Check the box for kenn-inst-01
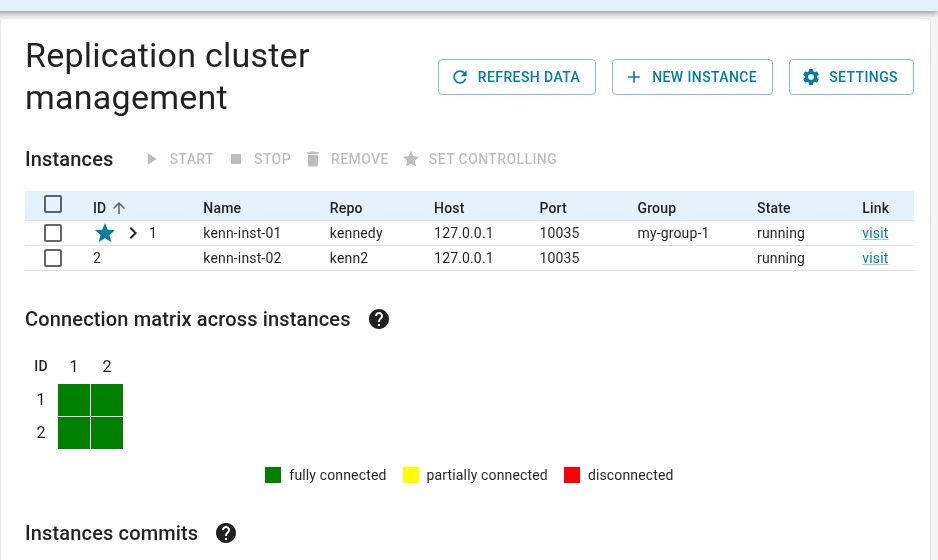 click(53, 233)
